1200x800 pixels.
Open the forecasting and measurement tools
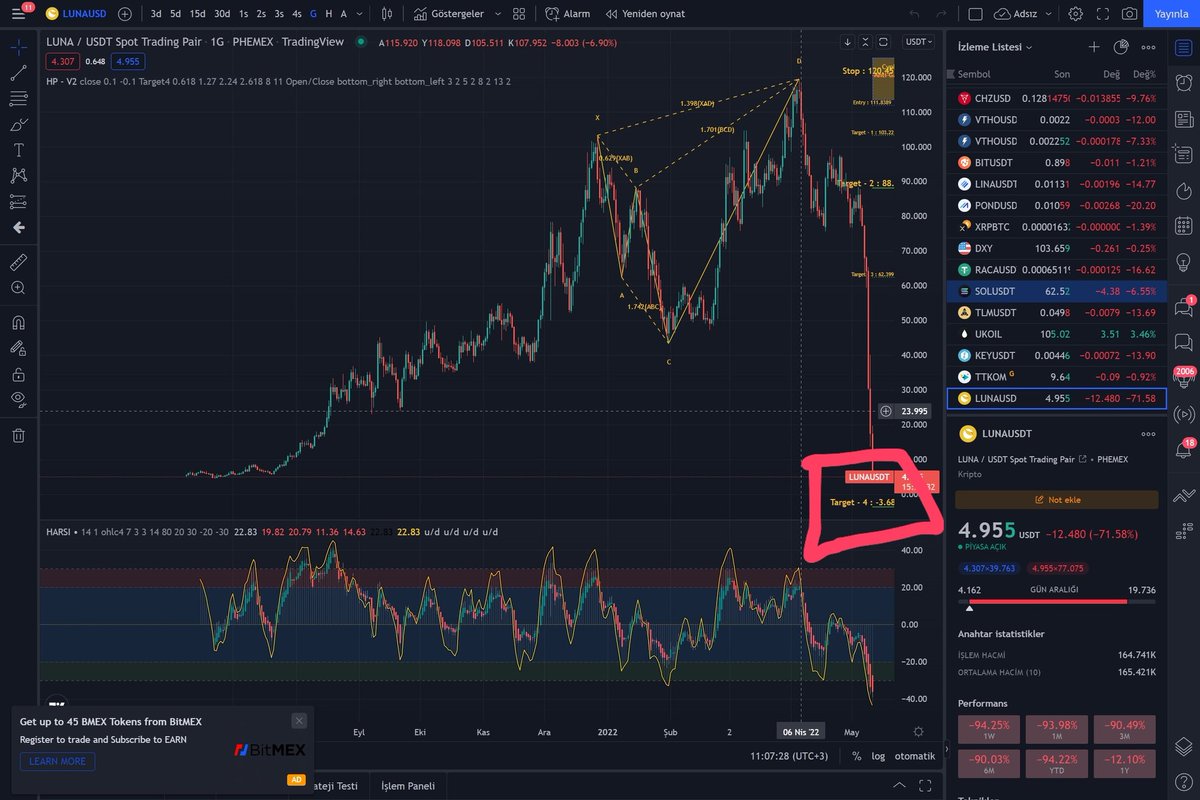(18, 201)
